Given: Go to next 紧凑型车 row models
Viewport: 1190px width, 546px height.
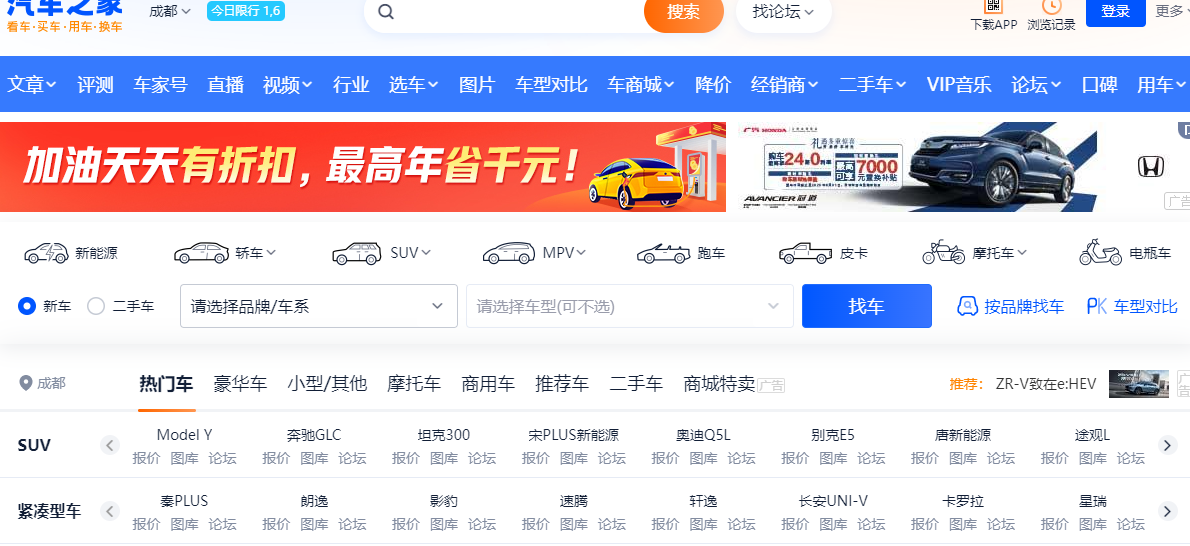Looking at the screenshot, I should pos(1169,511).
